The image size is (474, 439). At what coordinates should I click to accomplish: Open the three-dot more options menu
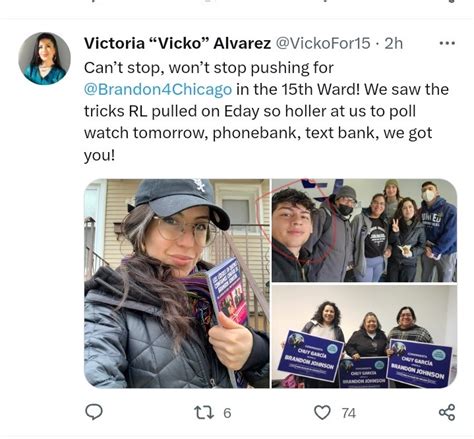pos(447,43)
